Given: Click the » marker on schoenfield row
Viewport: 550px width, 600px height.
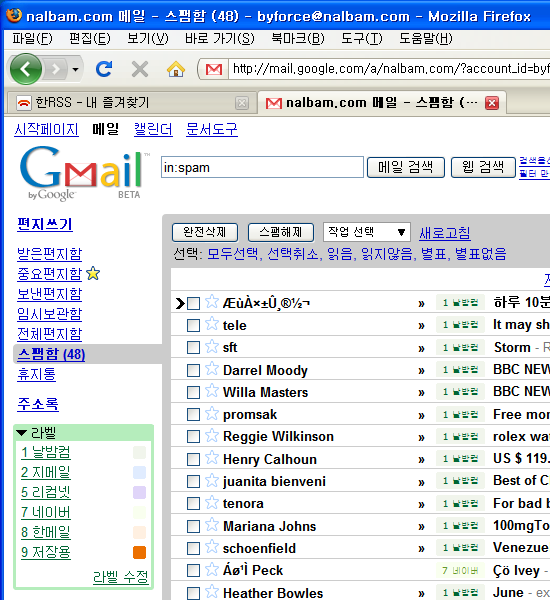Looking at the screenshot, I should (421, 549).
